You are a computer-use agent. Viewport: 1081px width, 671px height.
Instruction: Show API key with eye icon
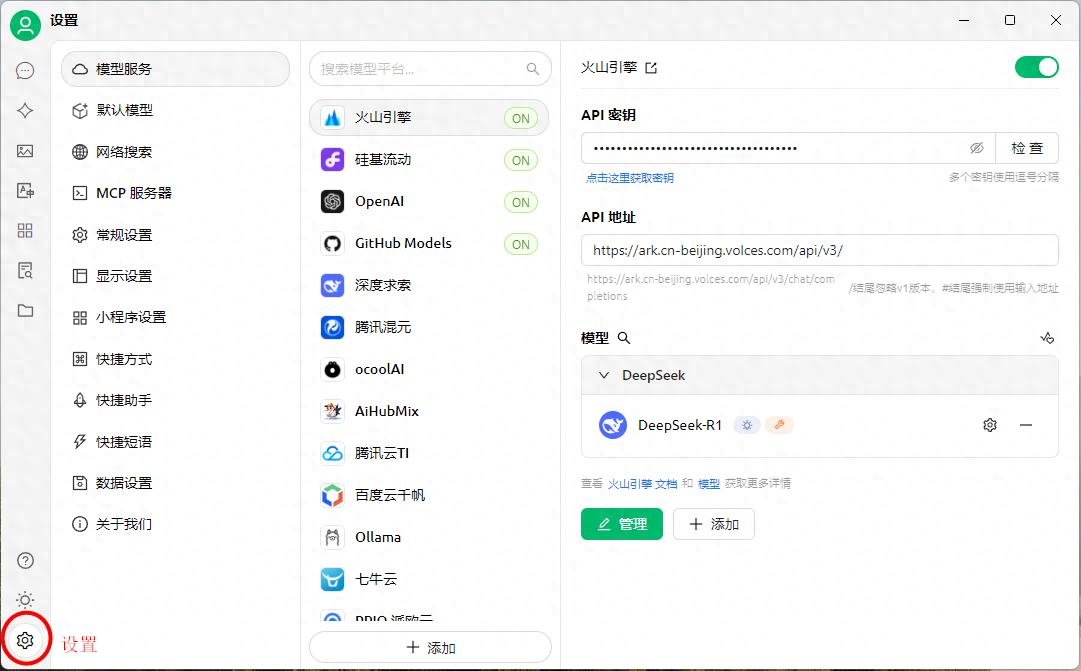point(976,148)
